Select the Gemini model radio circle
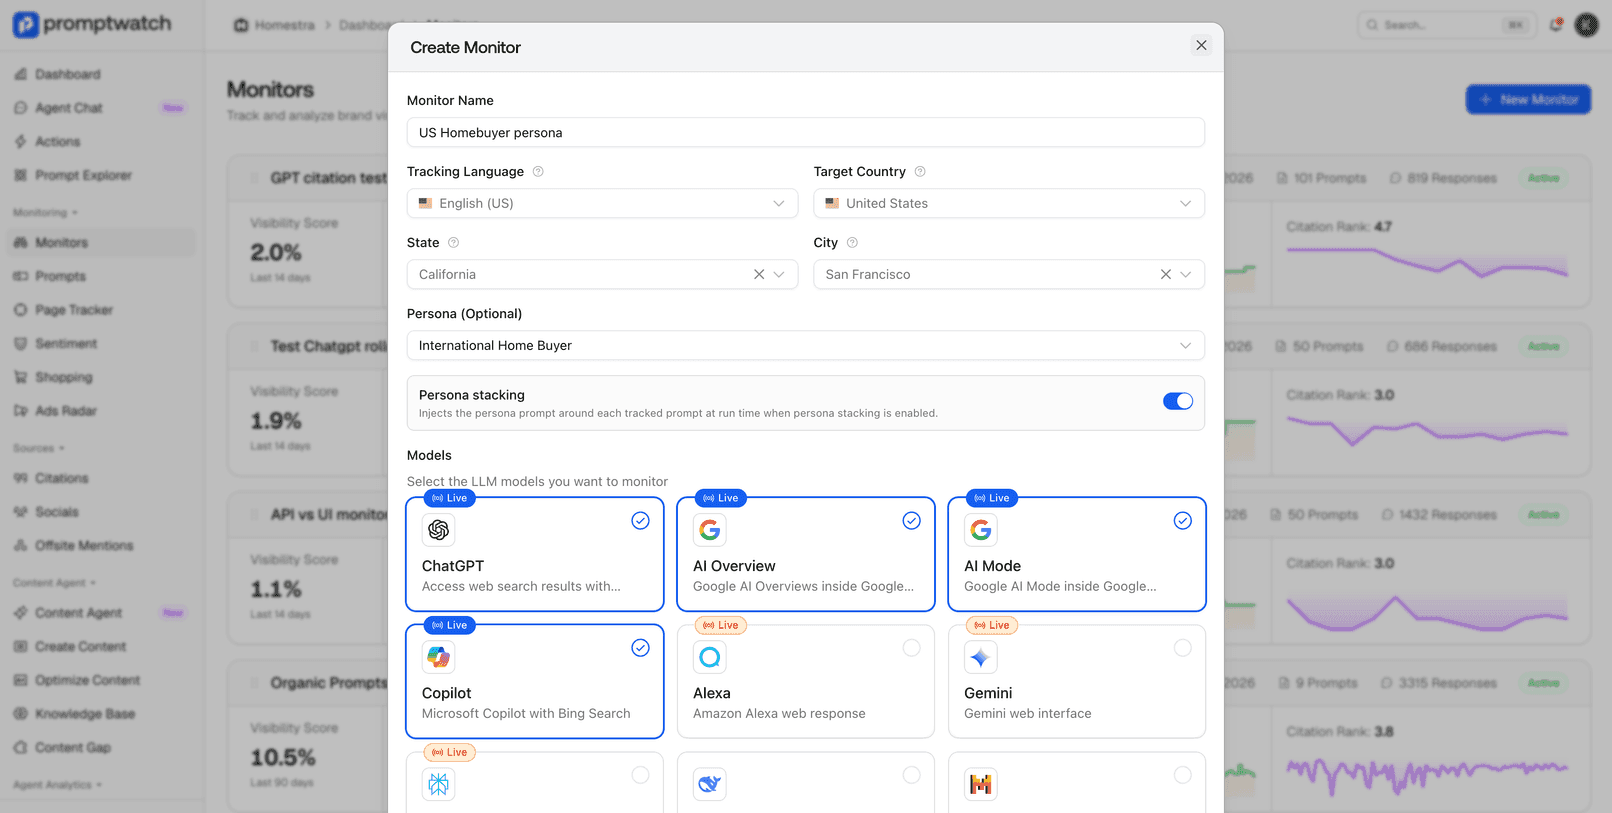This screenshot has width=1612, height=813. (1182, 648)
